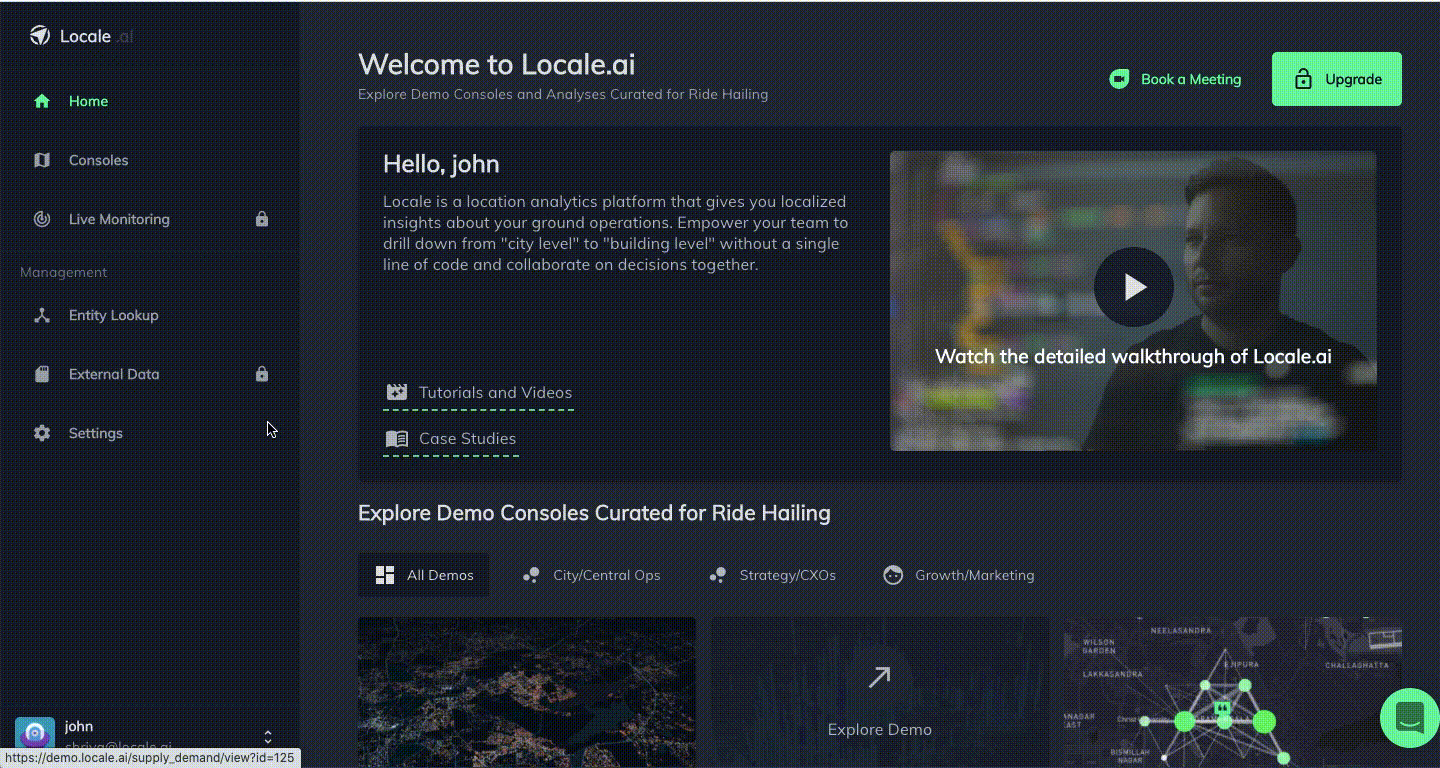Click the City/Central Ops bubble icon
This screenshot has width=1440, height=768.
(531, 575)
